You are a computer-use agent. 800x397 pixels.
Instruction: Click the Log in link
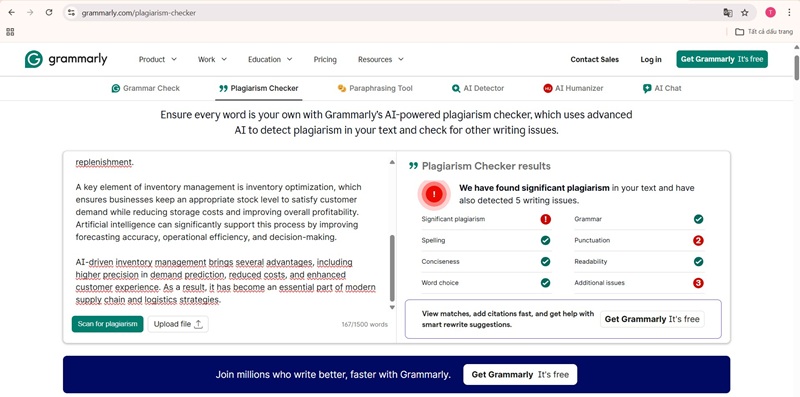651,59
